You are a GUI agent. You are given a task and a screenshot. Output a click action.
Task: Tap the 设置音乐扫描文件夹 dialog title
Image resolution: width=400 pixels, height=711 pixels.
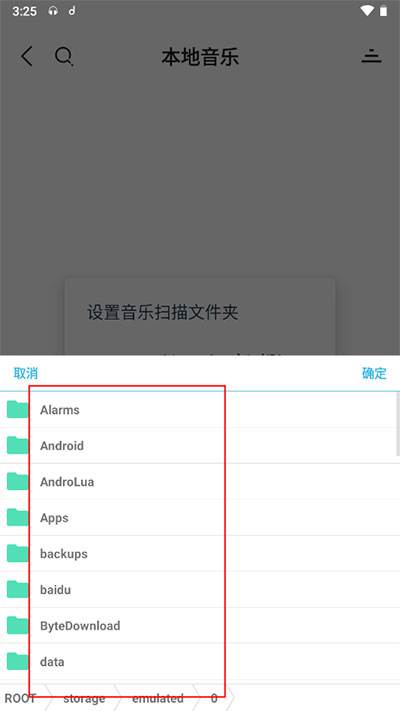pos(163,312)
